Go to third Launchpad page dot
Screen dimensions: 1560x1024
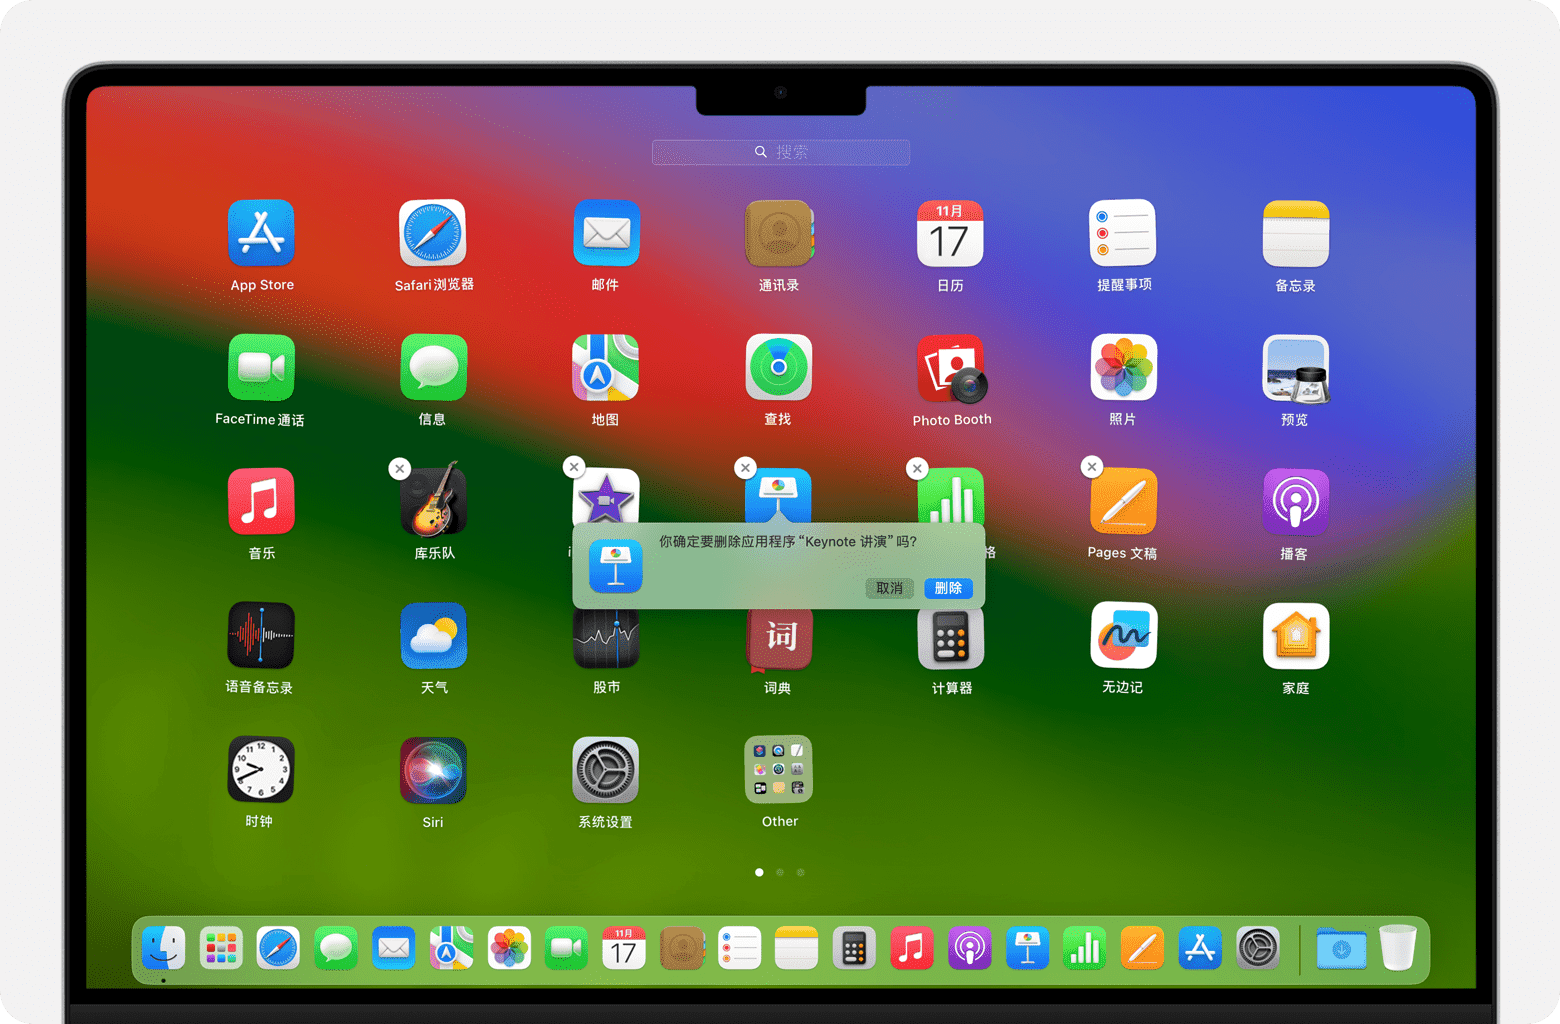(800, 872)
